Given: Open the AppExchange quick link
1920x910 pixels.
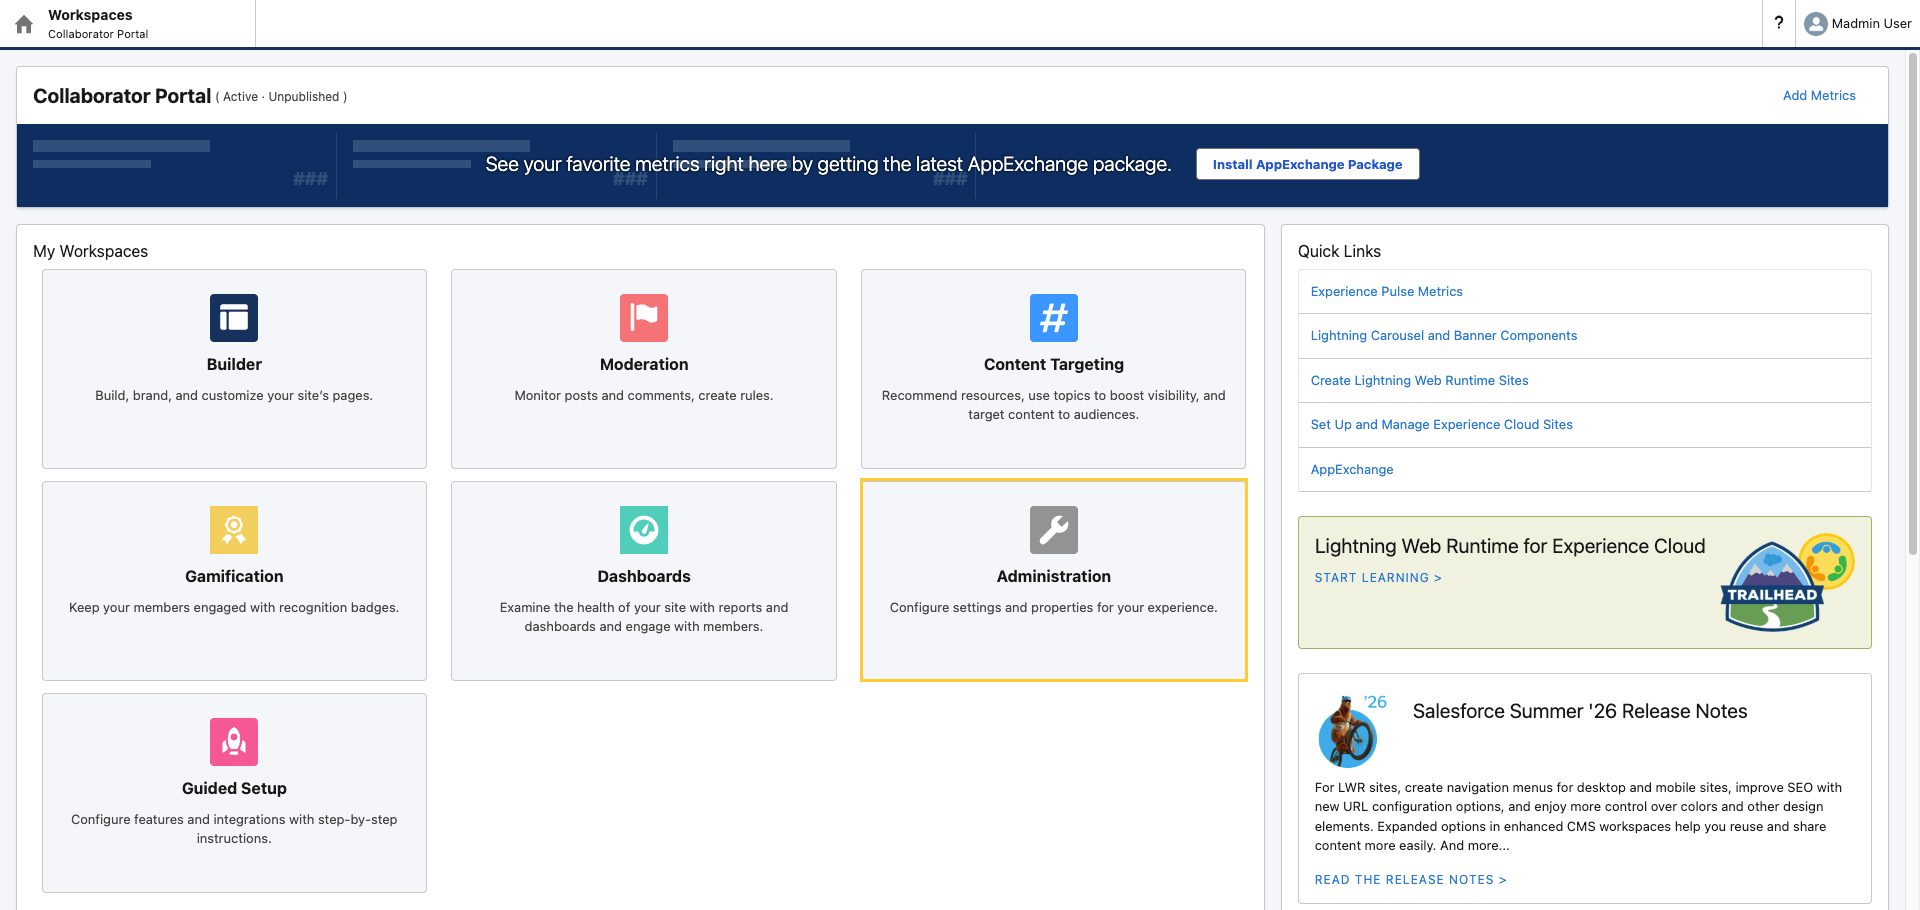Looking at the screenshot, I should pos(1352,470).
